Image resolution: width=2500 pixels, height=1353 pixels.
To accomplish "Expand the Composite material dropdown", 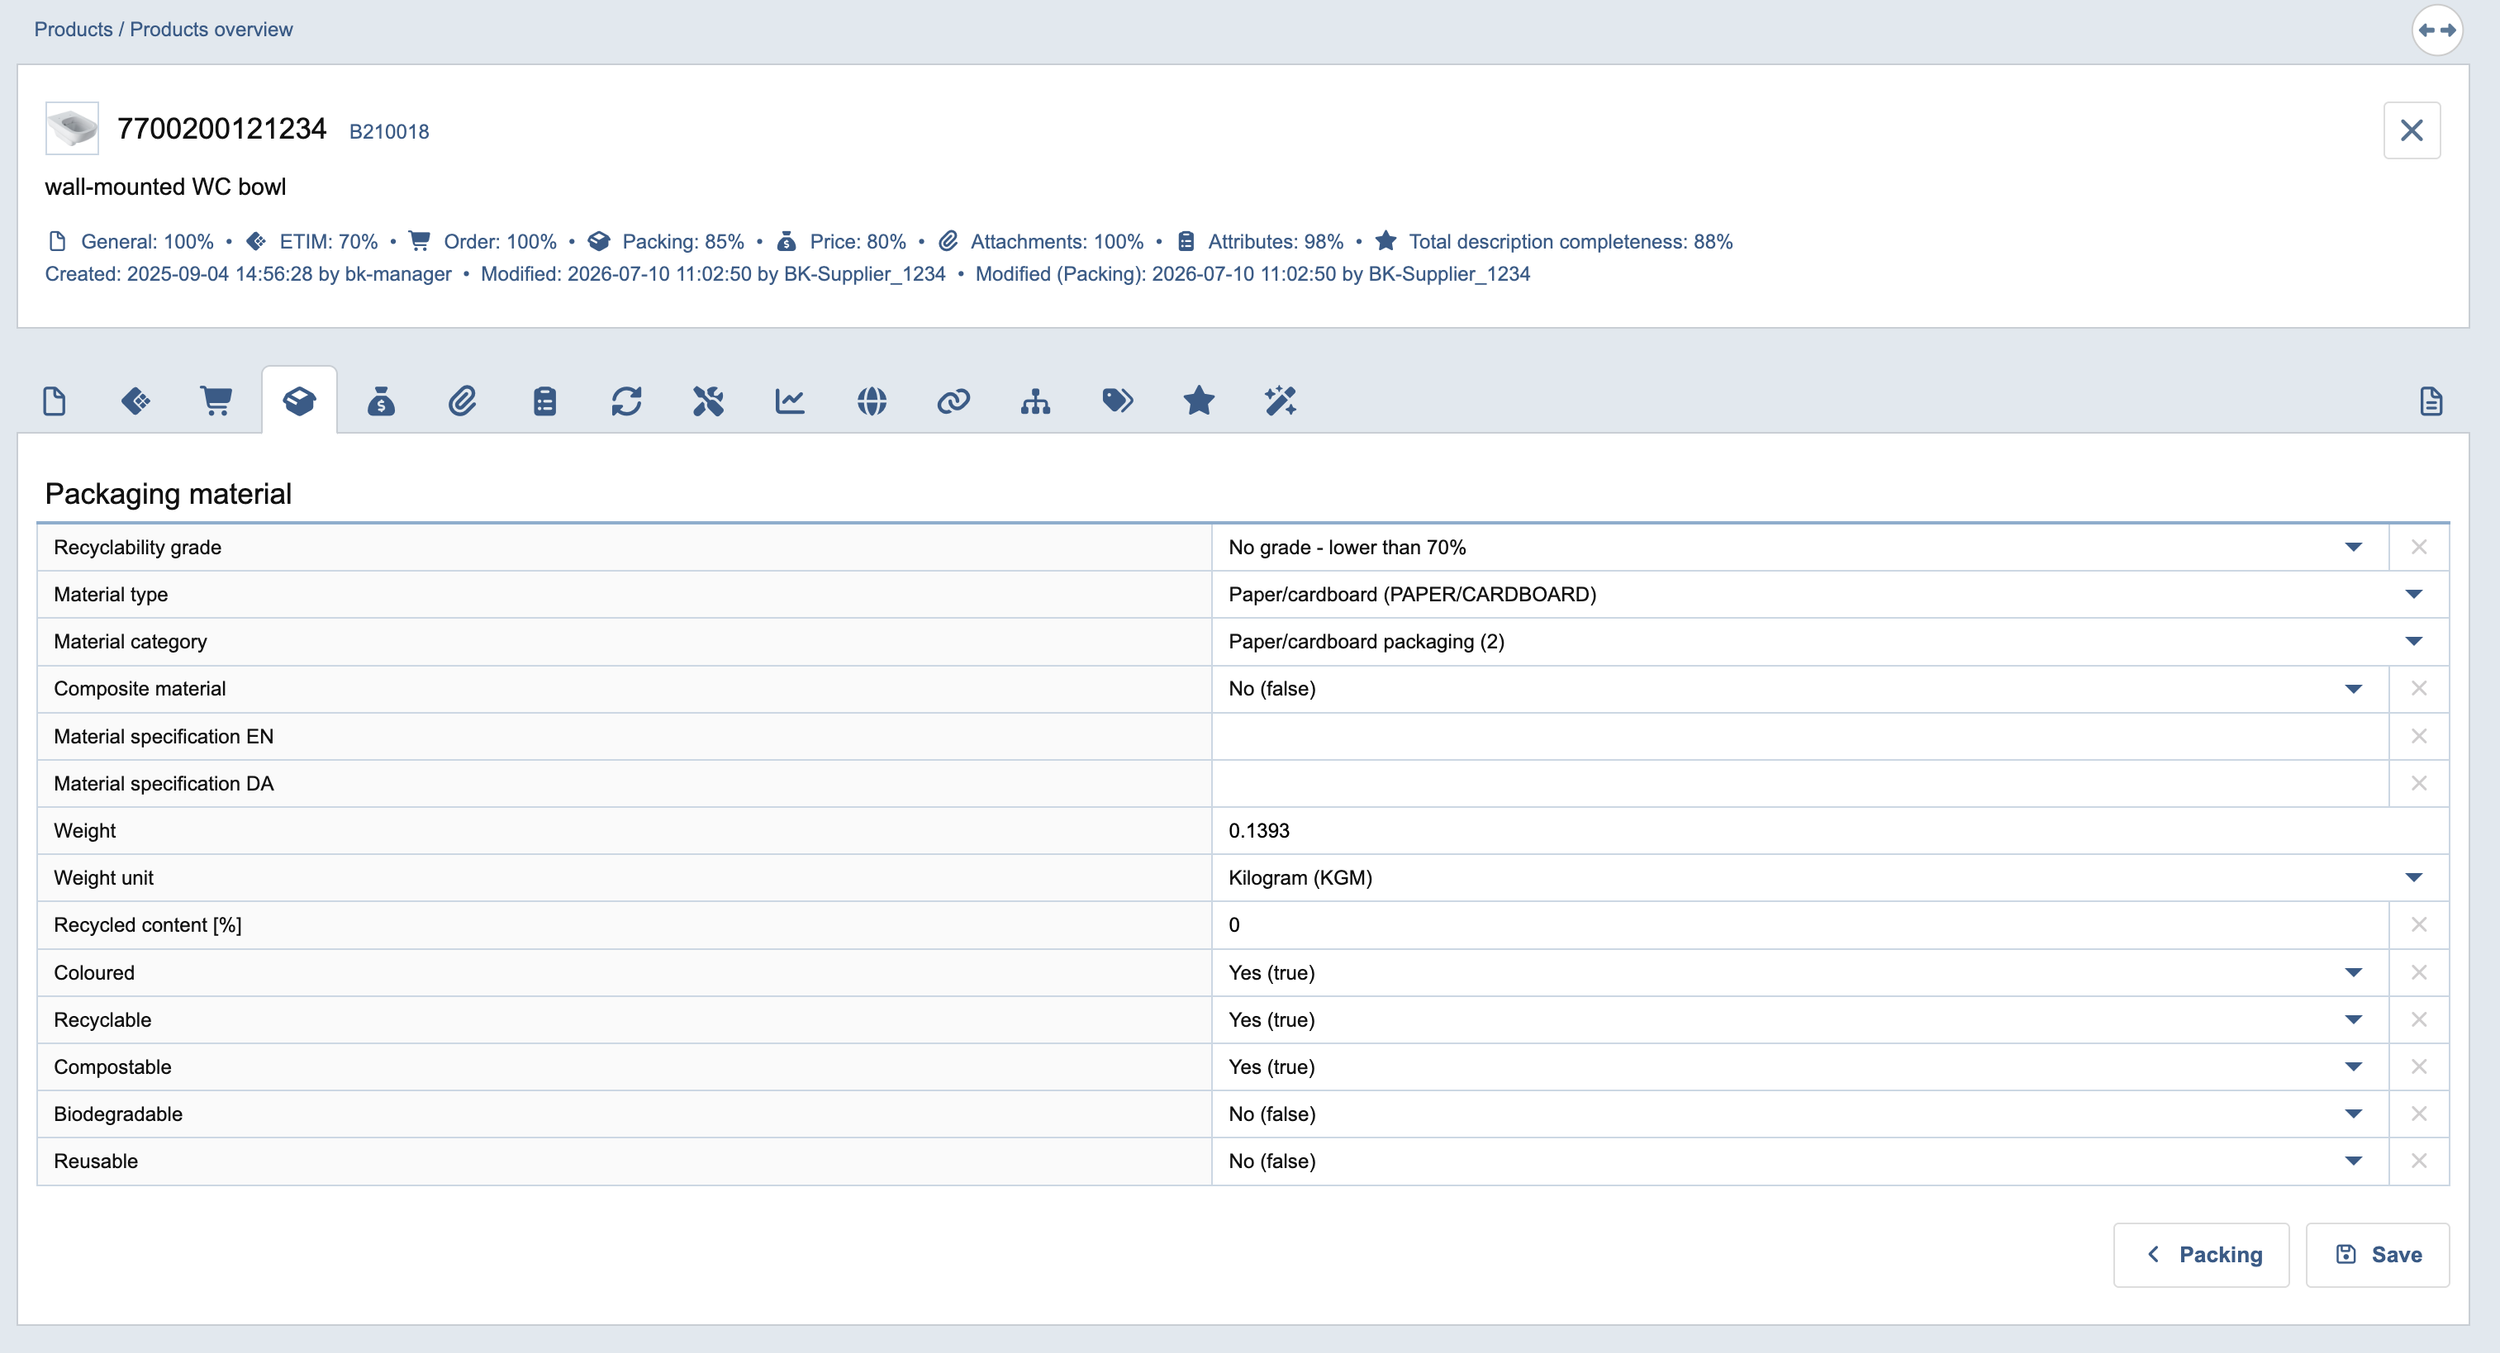I will (x=2354, y=689).
